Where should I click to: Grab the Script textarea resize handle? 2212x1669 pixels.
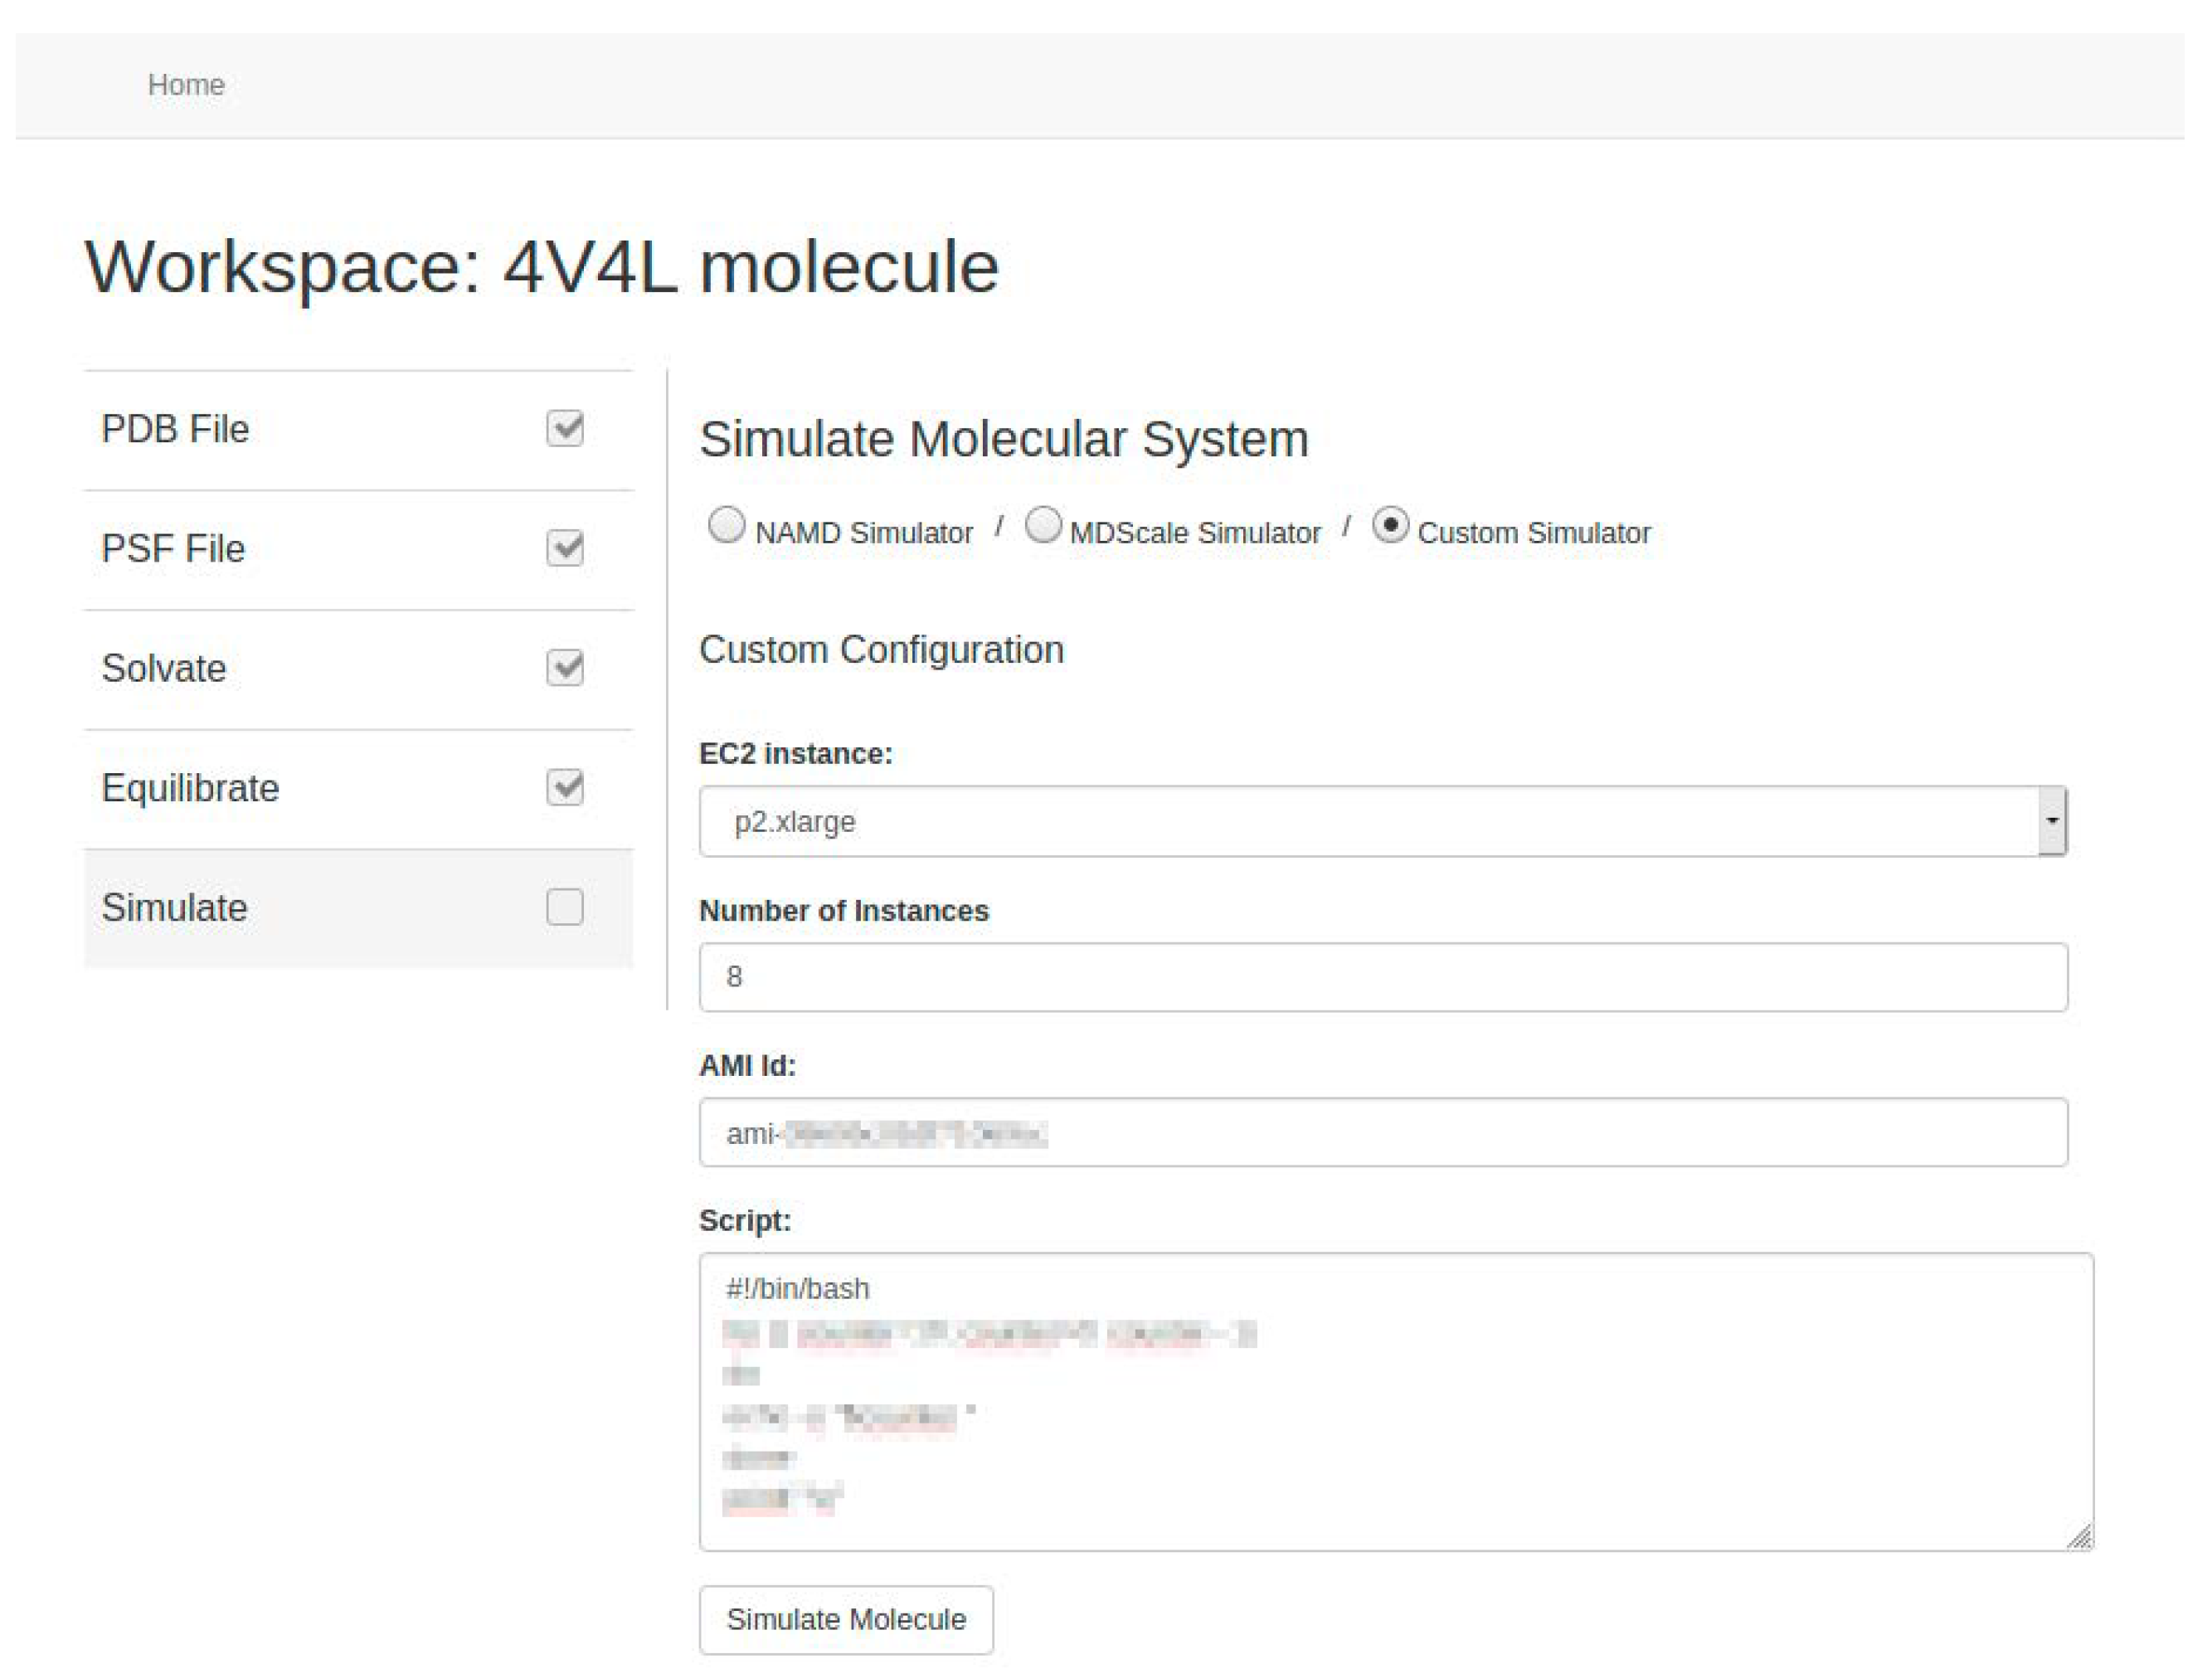2079,1537
